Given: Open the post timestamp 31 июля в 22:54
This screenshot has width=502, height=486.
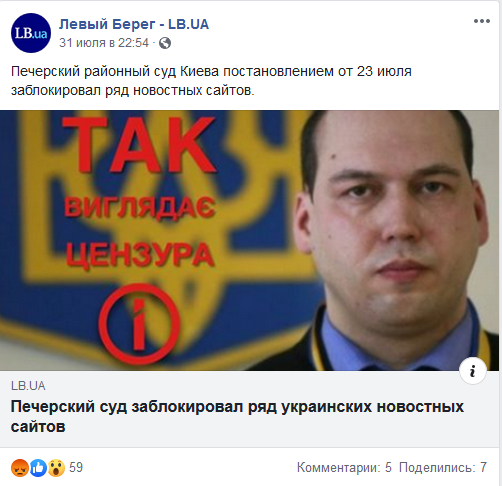Looking at the screenshot, I should pos(104,43).
